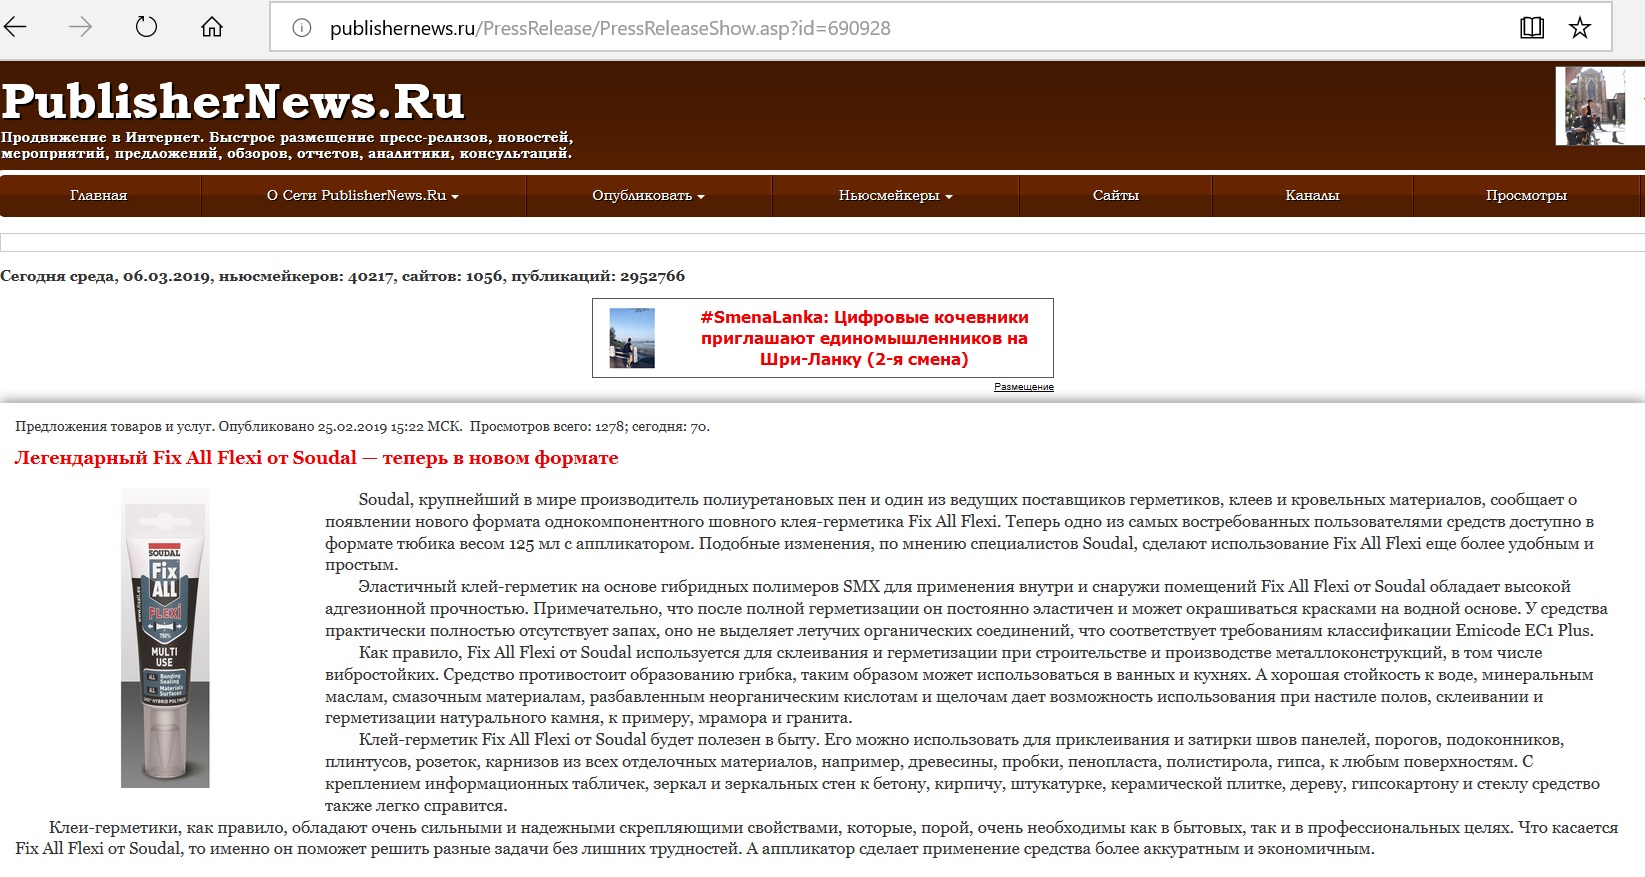Viewport: 1645px width, 877px height.
Task: Open the Просмотры menu item
Action: click(1526, 195)
